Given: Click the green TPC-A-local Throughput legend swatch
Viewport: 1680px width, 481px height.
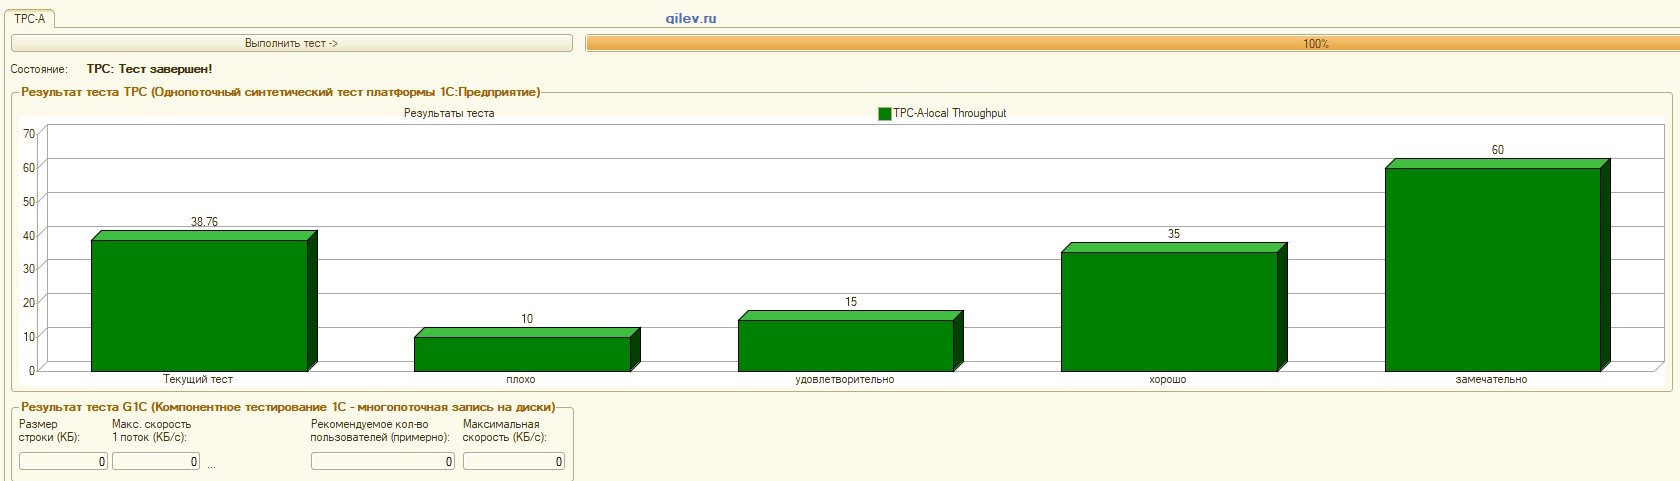Looking at the screenshot, I should (x=884, y=114).
